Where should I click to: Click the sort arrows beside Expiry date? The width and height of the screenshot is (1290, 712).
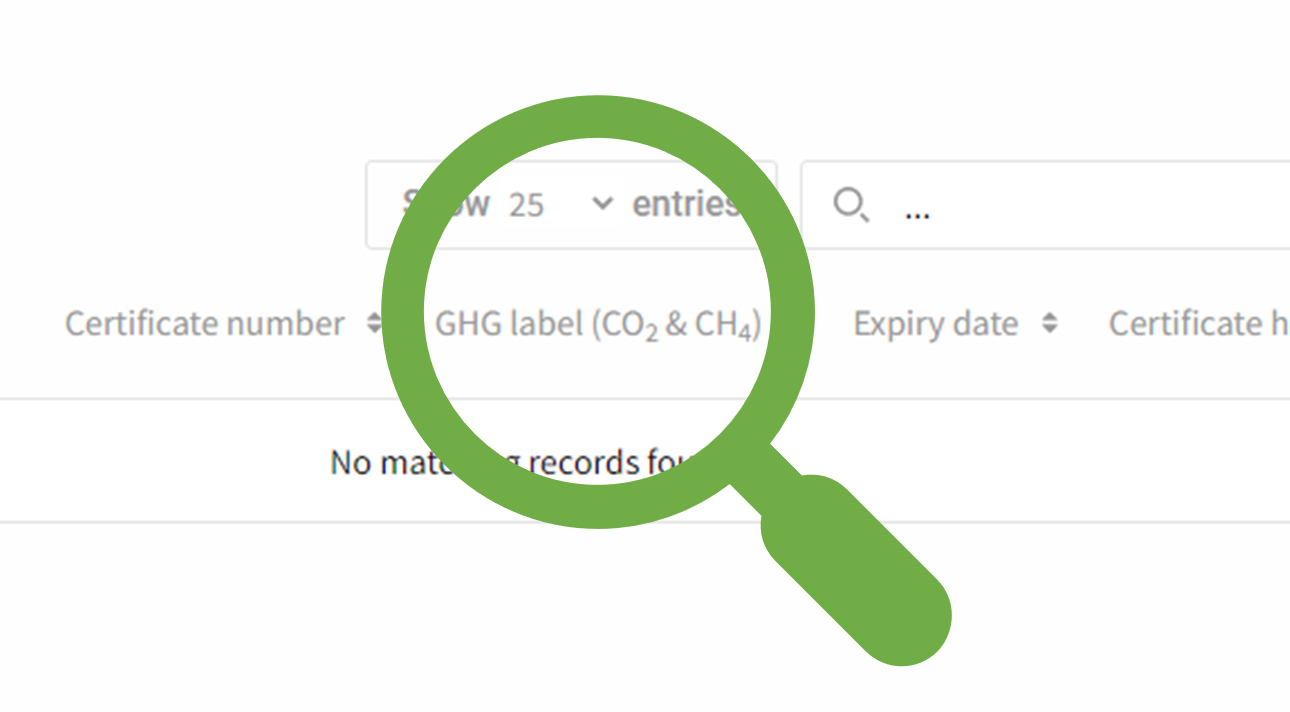tap(1049, 323)
